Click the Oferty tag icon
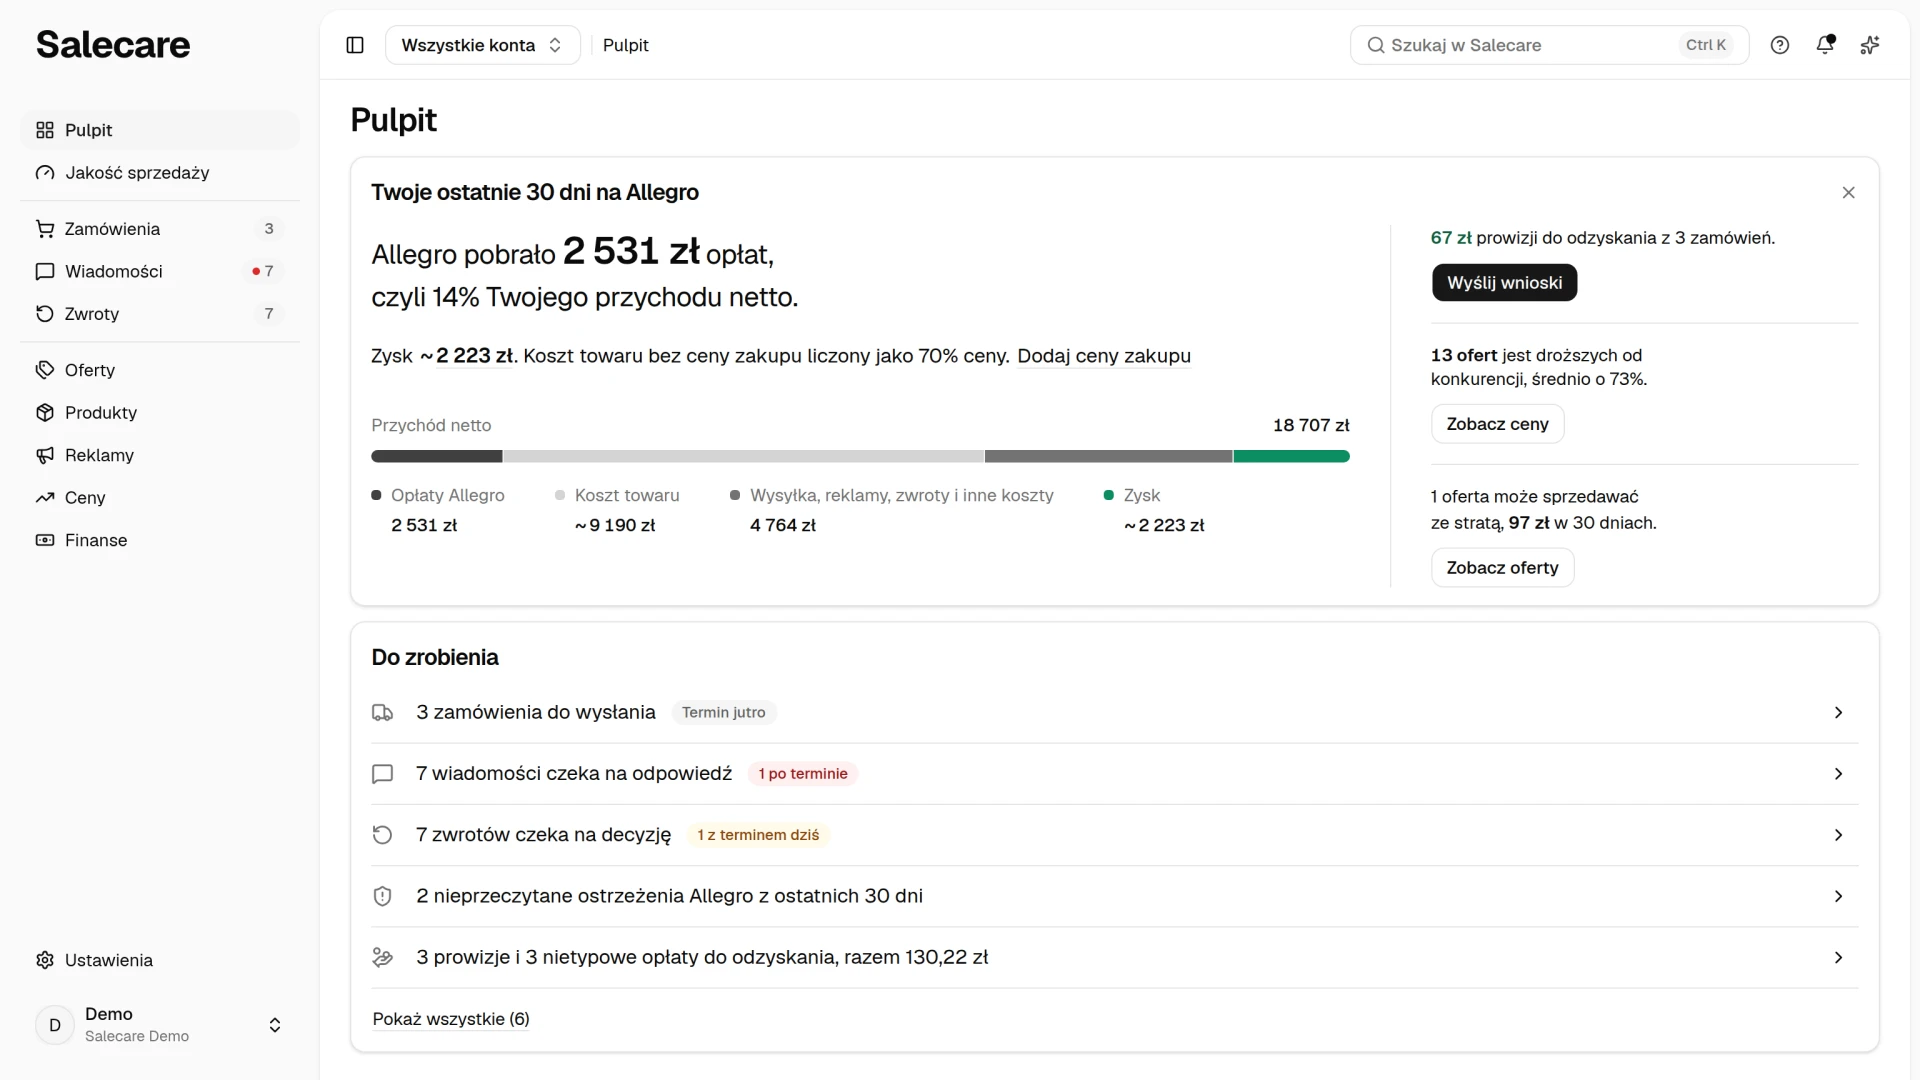The image size is (1920, 1080). pos(45,370)
